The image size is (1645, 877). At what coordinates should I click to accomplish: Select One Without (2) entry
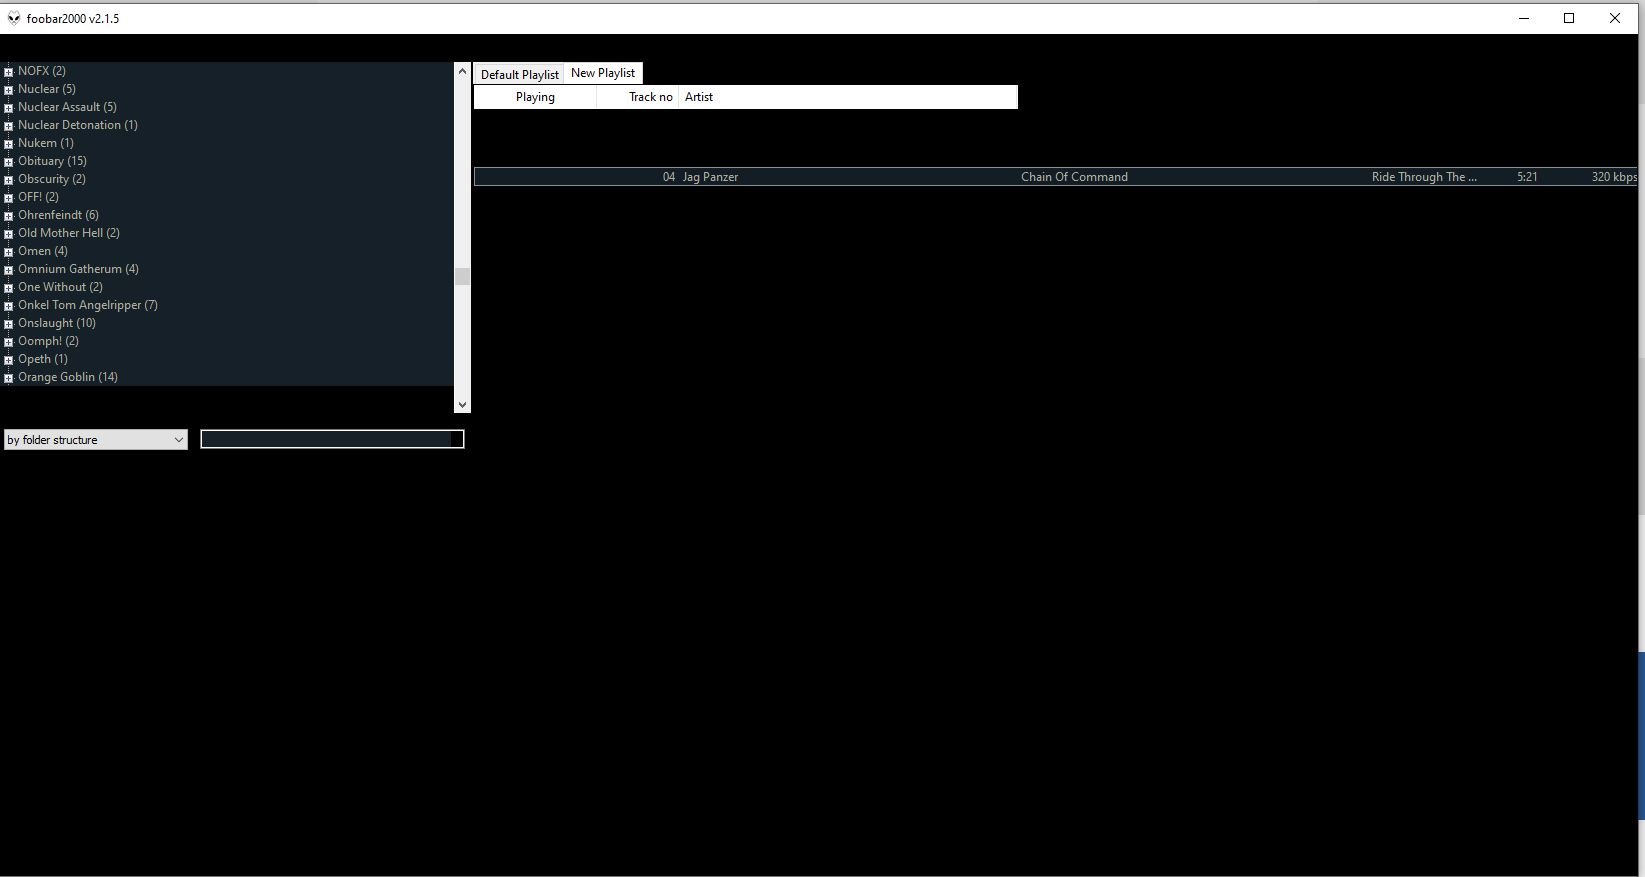60,287
